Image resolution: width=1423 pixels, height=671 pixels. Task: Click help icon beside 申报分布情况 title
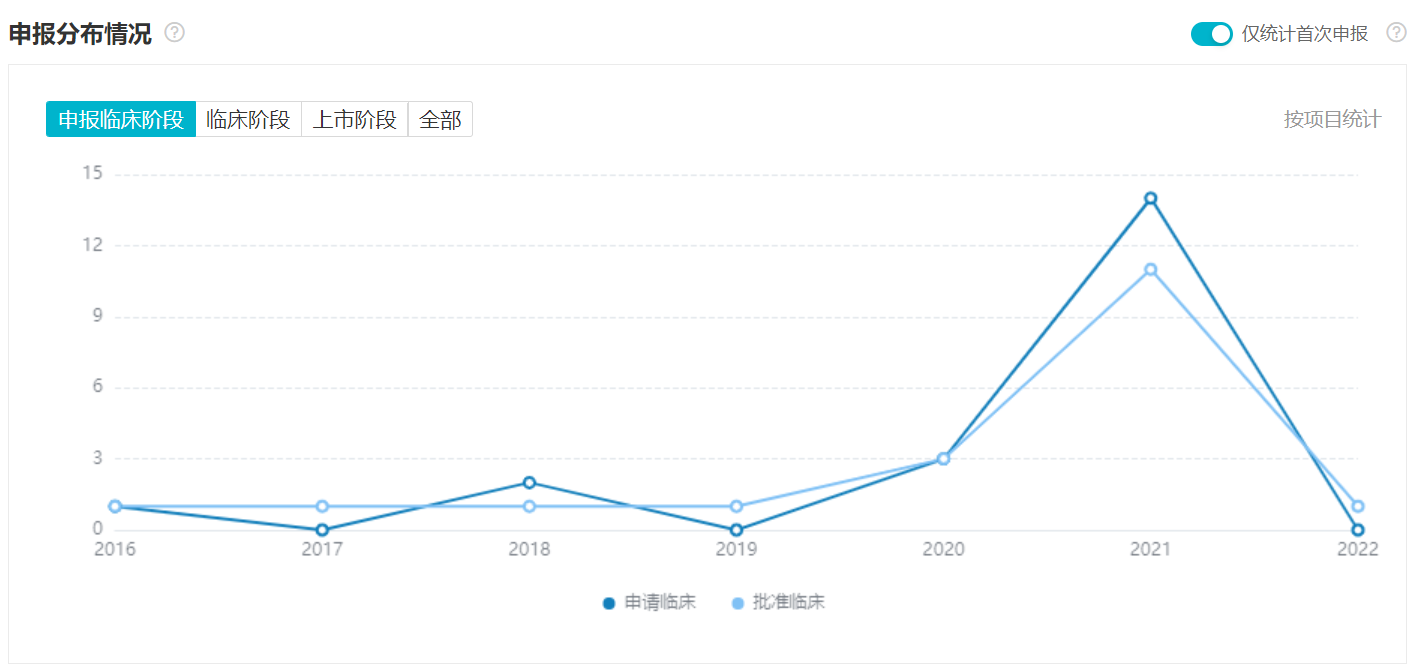[175, 33]
